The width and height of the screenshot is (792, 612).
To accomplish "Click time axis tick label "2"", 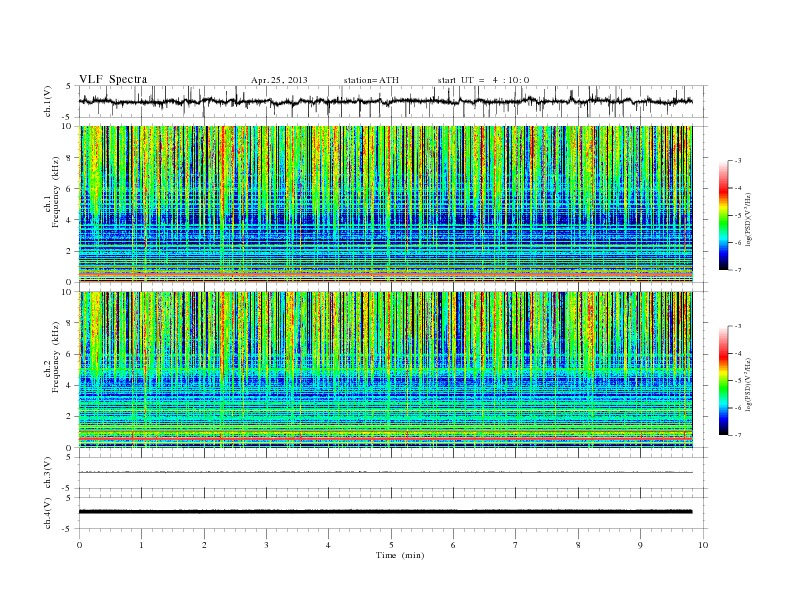I will [204, 545].
